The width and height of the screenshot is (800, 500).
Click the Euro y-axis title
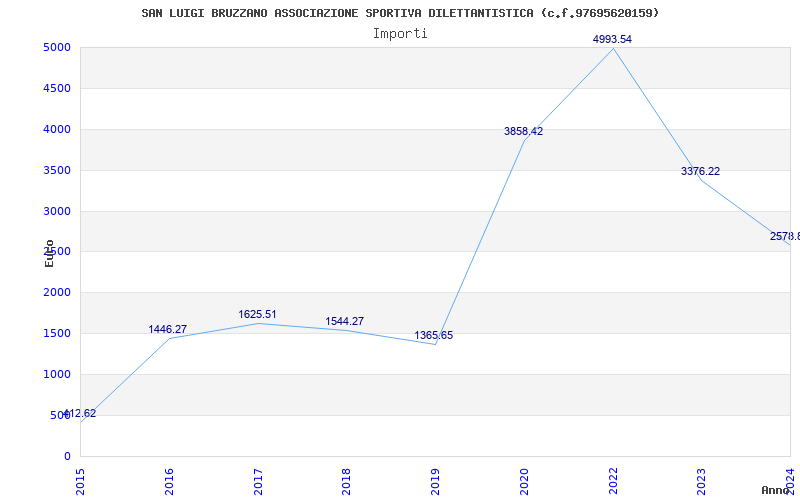[49, 253]
